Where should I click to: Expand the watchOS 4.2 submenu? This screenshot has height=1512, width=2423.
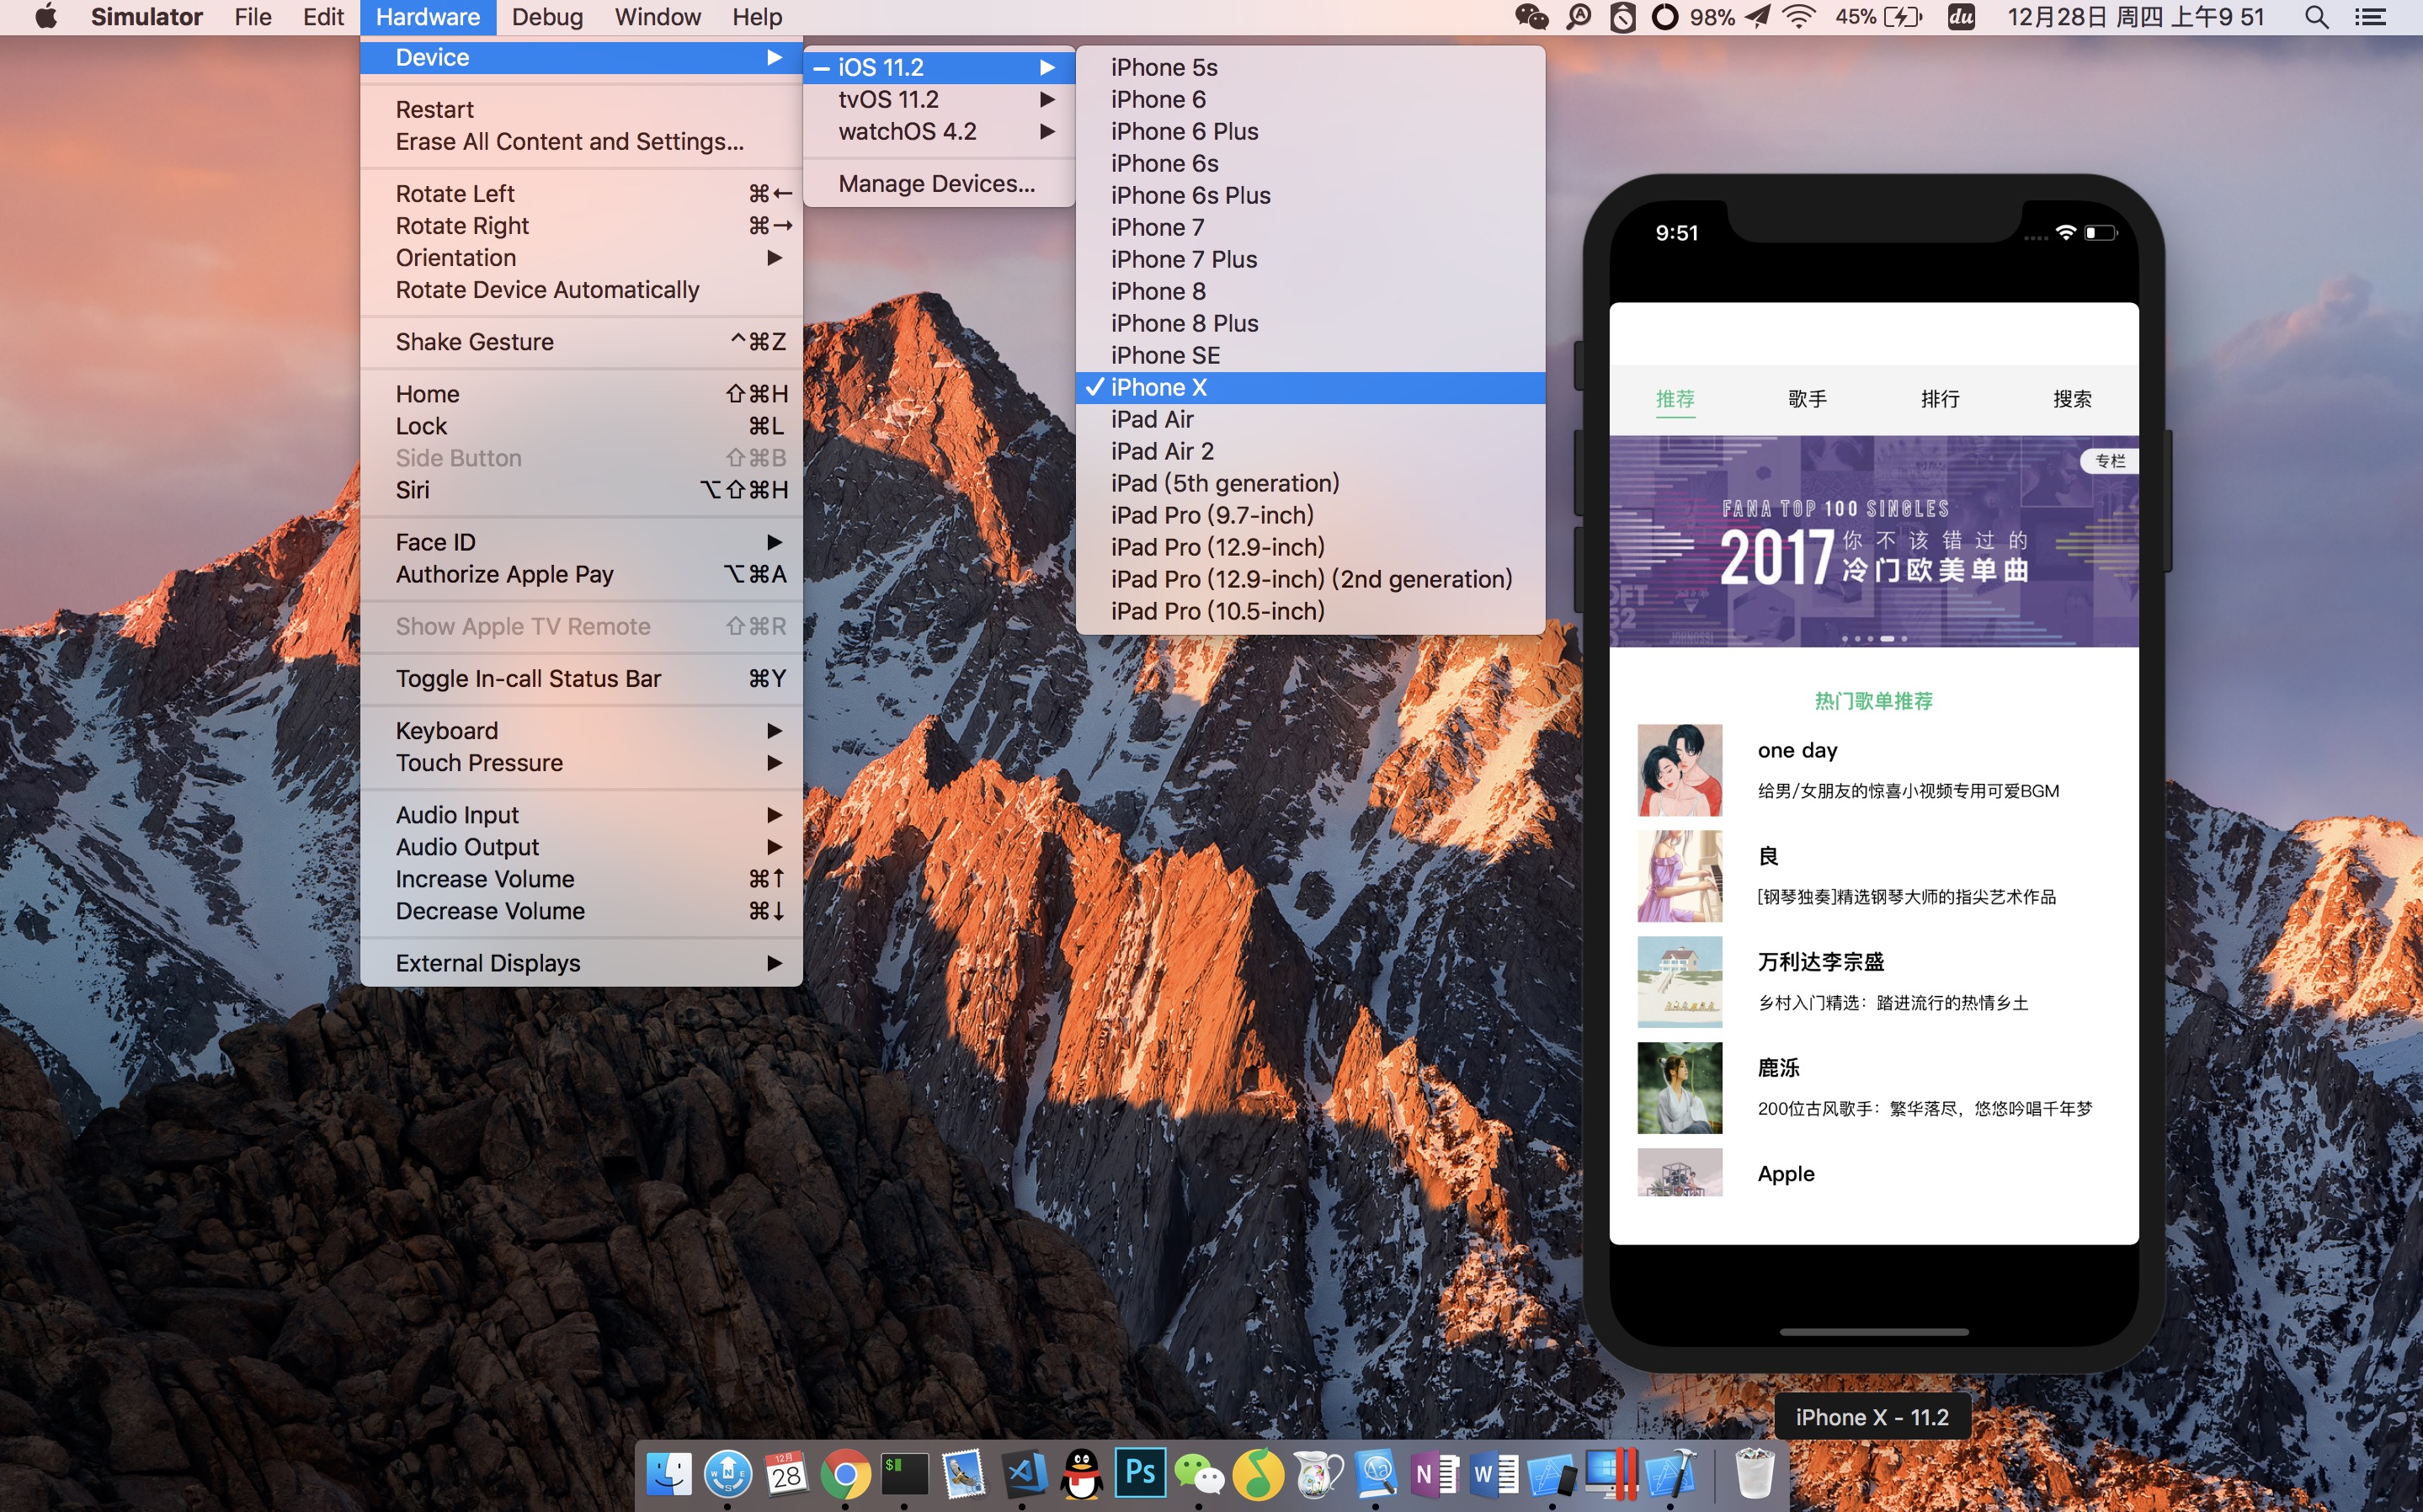(x=938, y=131)
